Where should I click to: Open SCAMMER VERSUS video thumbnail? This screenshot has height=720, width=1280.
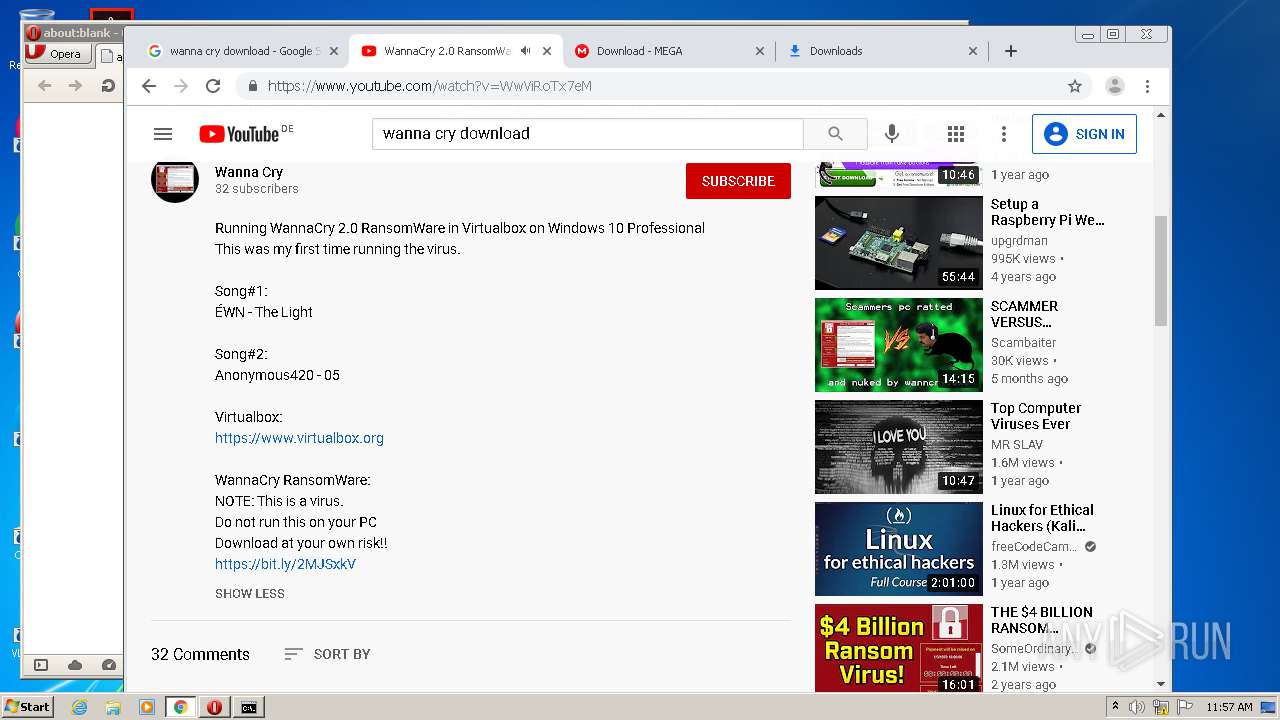(x=899, y=345)
